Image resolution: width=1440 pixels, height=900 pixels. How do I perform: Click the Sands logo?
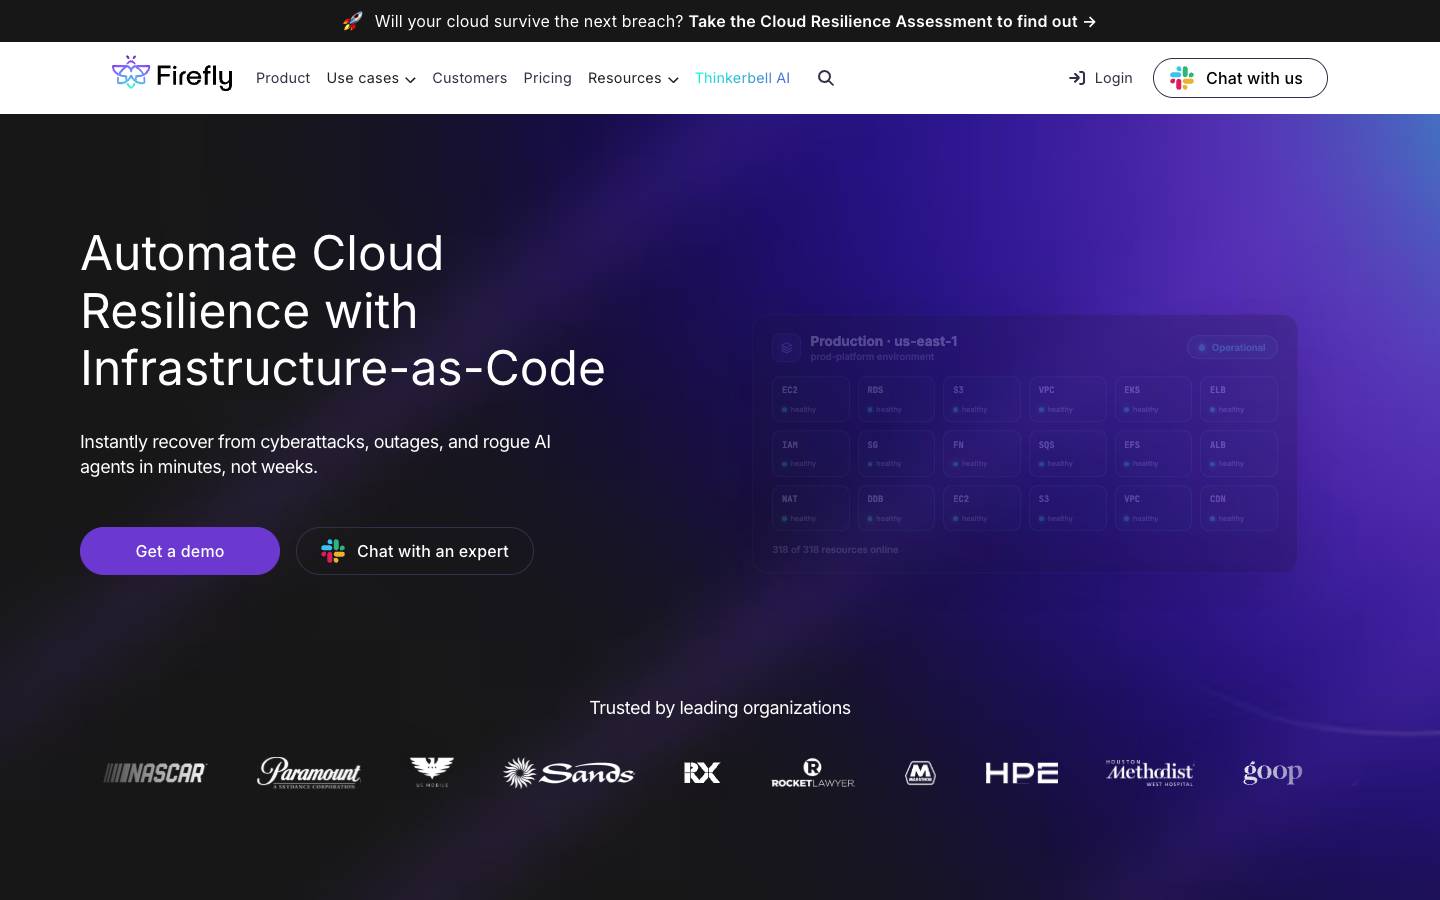tap(568, 772)
